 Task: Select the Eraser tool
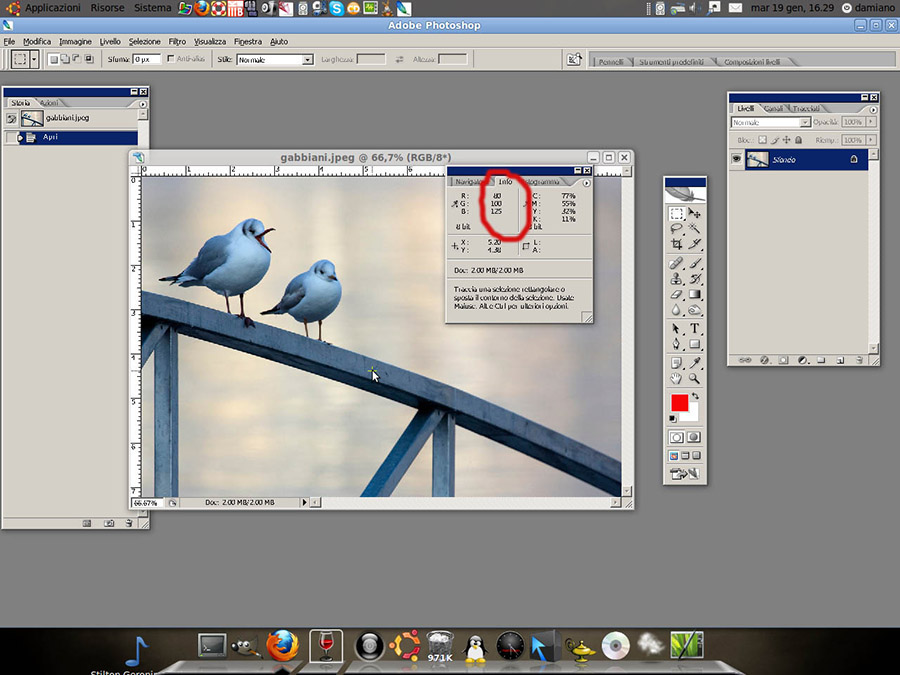pyautogui.click(x=677, y=295)
